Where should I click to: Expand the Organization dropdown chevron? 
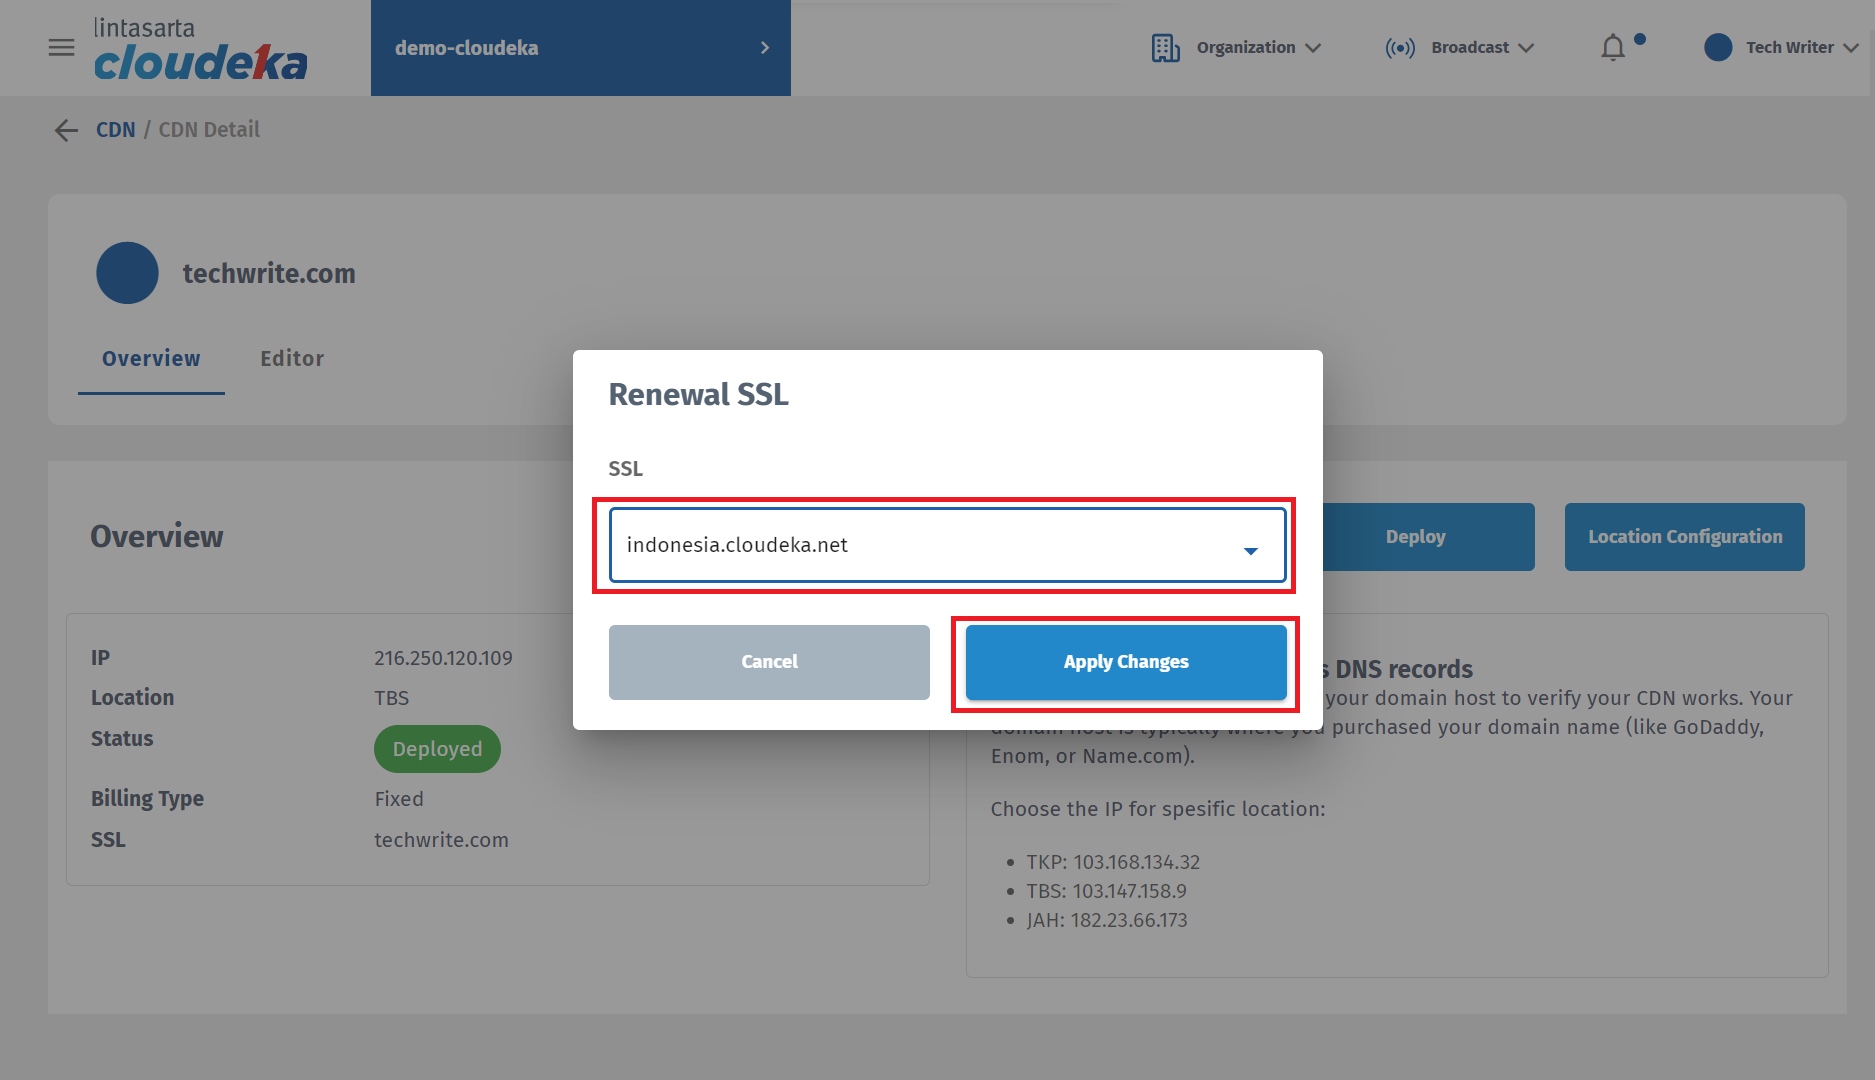click(x=1313, y=48)
